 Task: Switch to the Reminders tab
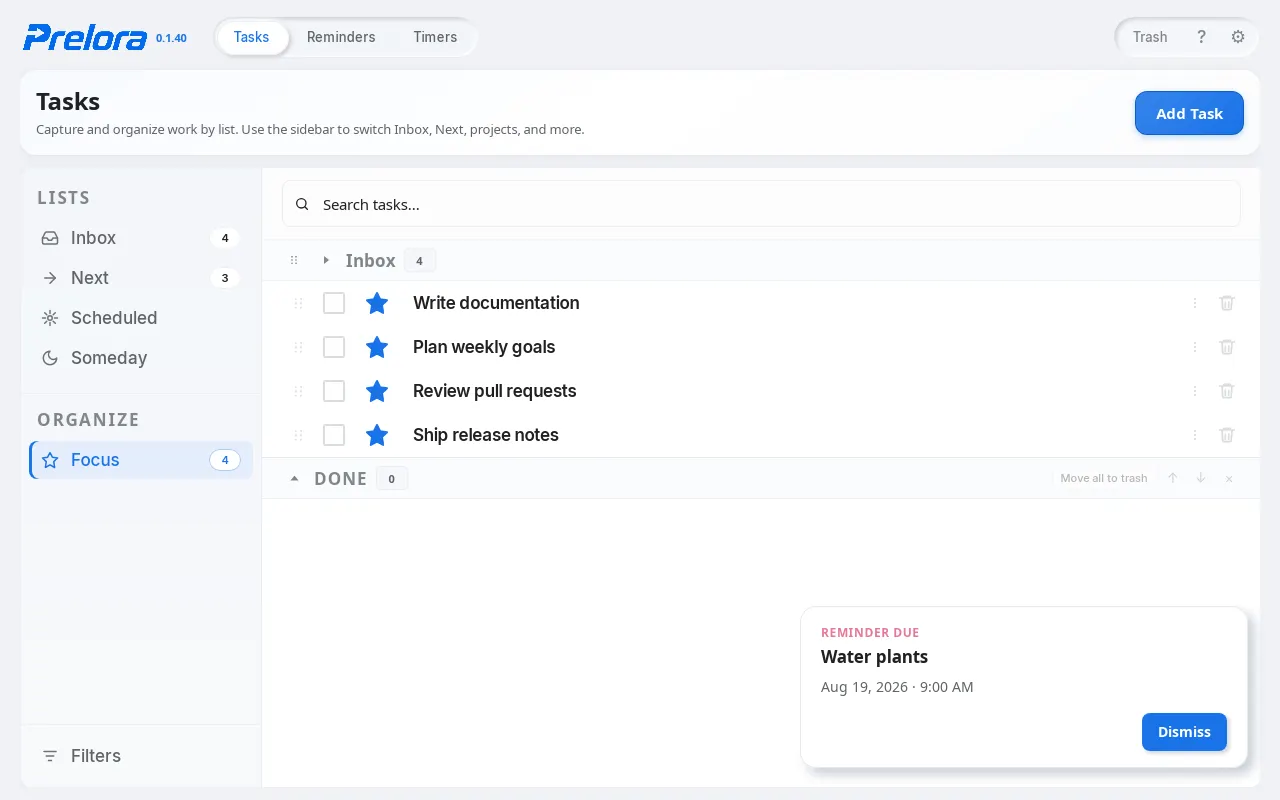click(341, 37)
